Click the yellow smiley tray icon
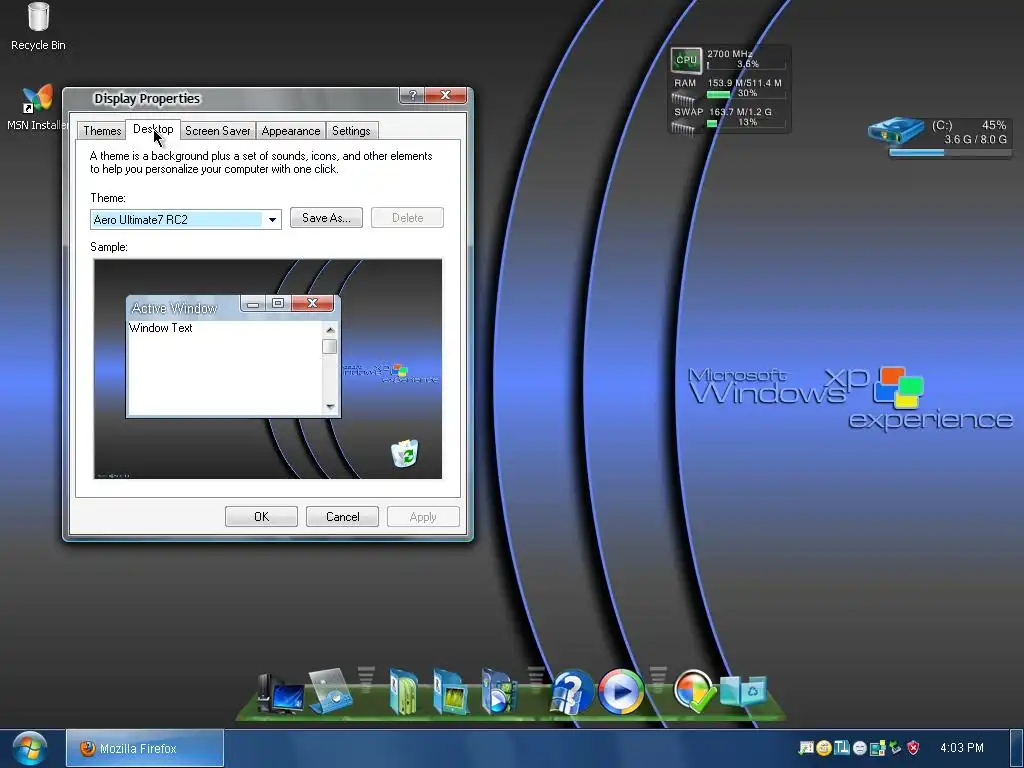 [824, 748]
